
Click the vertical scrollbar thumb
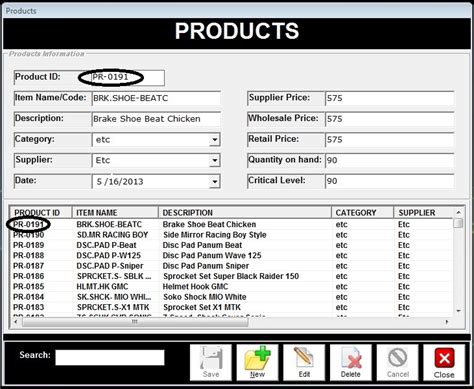click(x=459, y=223)
